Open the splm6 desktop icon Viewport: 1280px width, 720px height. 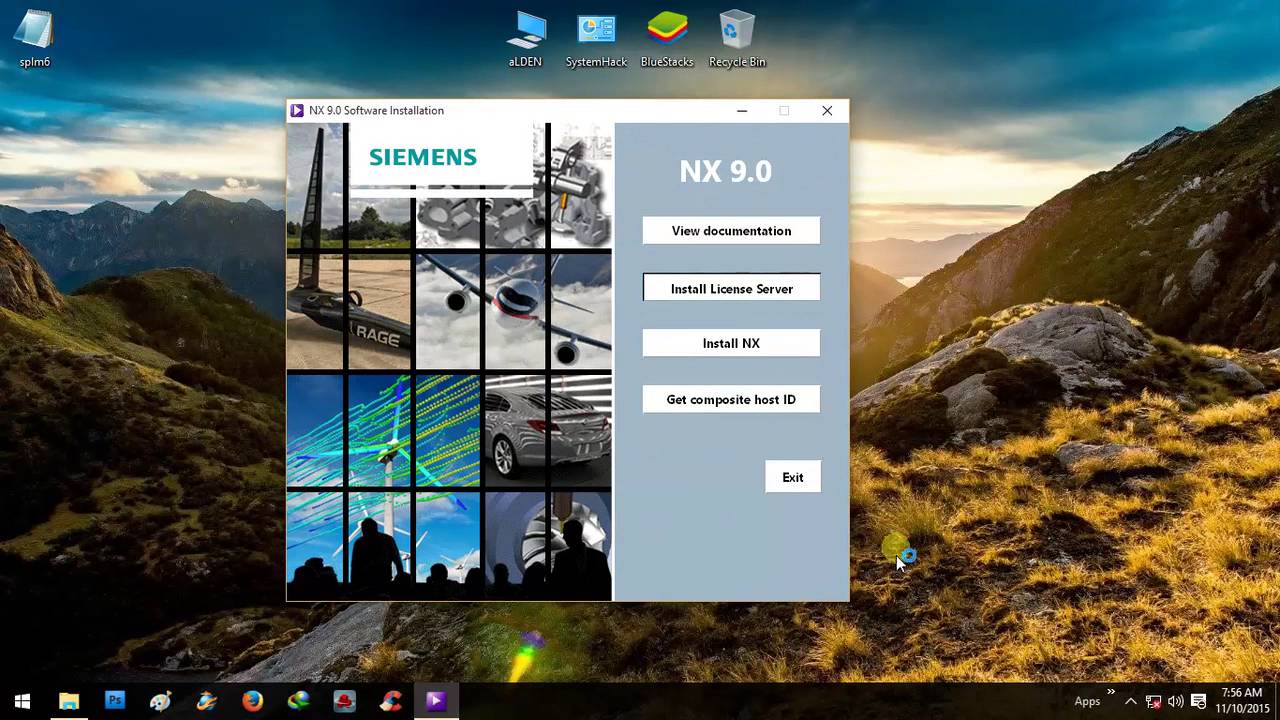pyautogui.click(x=35, y=40)
